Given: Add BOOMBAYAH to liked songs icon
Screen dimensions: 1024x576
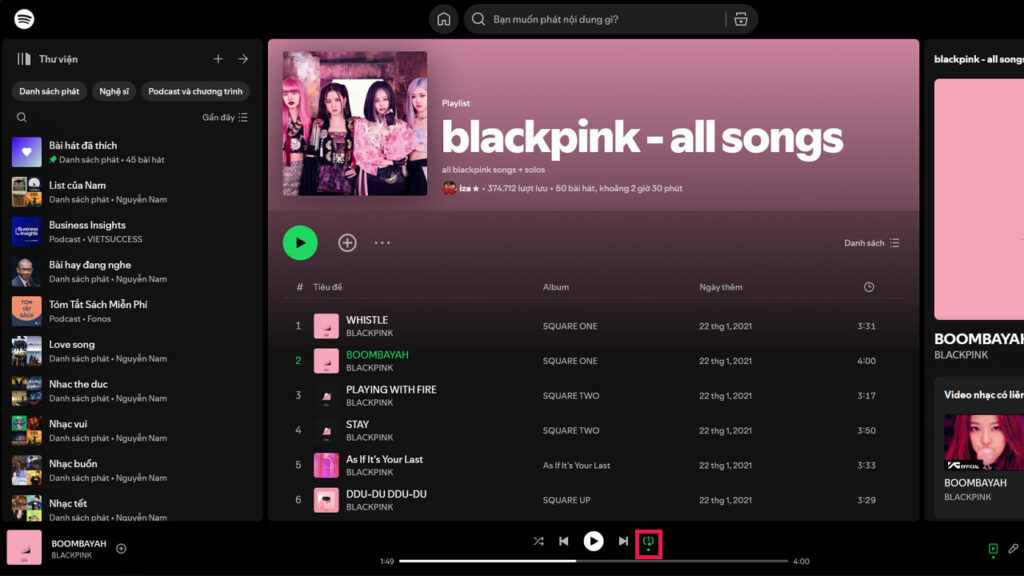Looking at the screenshot, I should click(x=121, y=549).
